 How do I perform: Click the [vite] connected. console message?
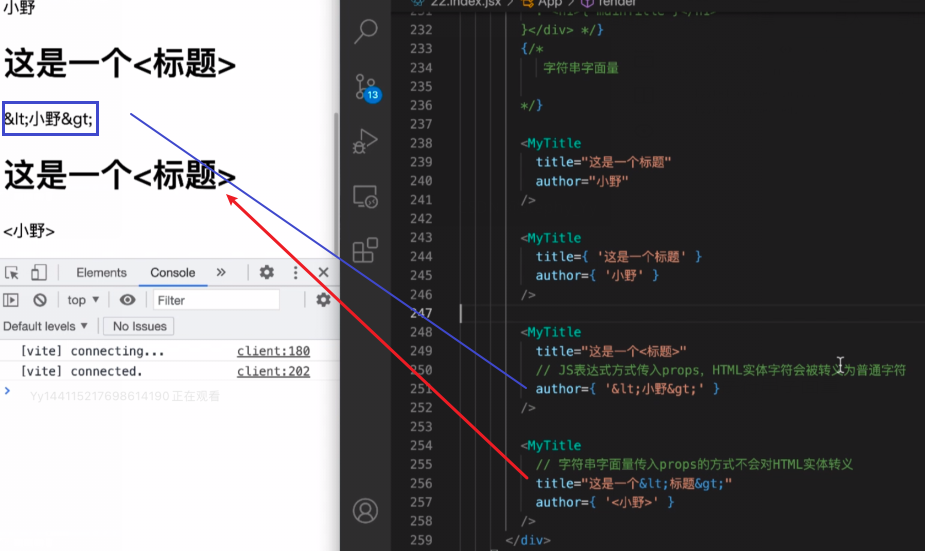(x=81, y=371)
